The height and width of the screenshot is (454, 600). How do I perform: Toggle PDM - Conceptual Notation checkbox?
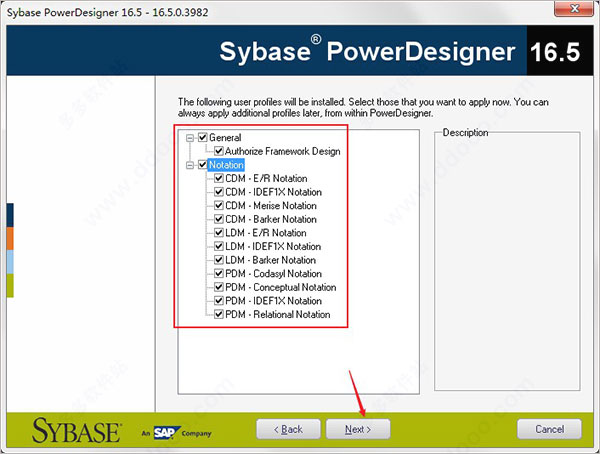pyautogui.click(x=218, y=287)
